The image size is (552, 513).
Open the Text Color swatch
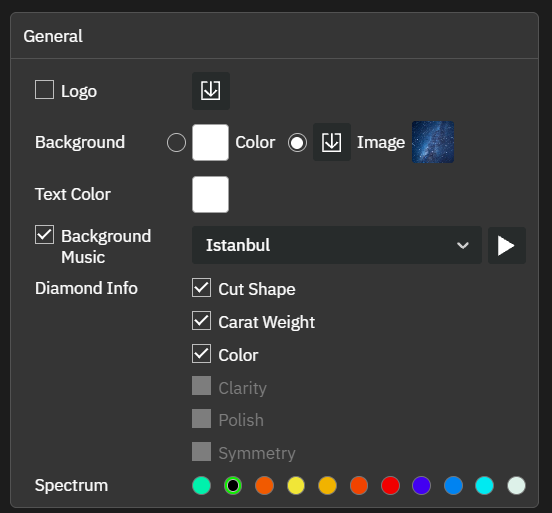(x=211, y=194)
